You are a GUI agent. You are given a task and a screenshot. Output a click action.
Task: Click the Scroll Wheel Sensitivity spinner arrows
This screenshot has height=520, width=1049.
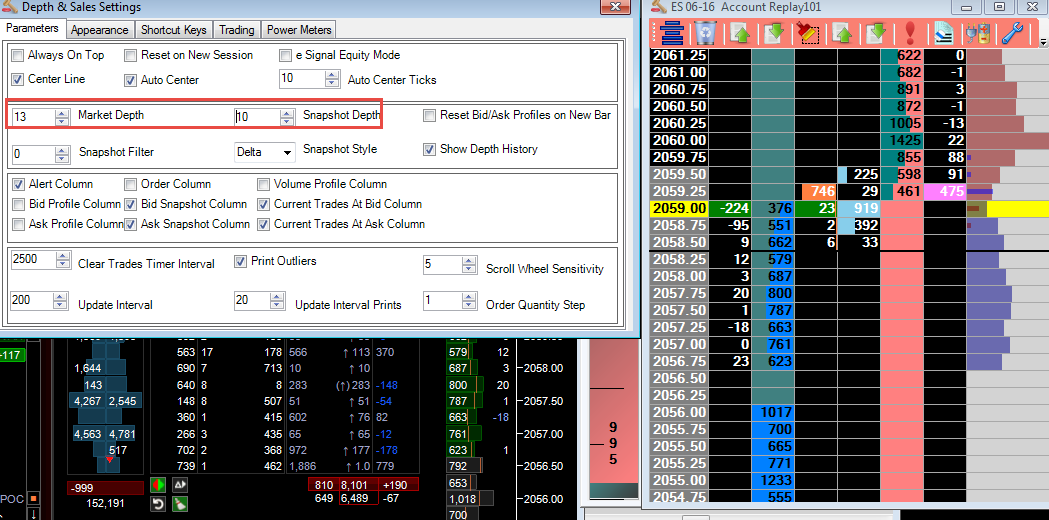coord(468,264)
